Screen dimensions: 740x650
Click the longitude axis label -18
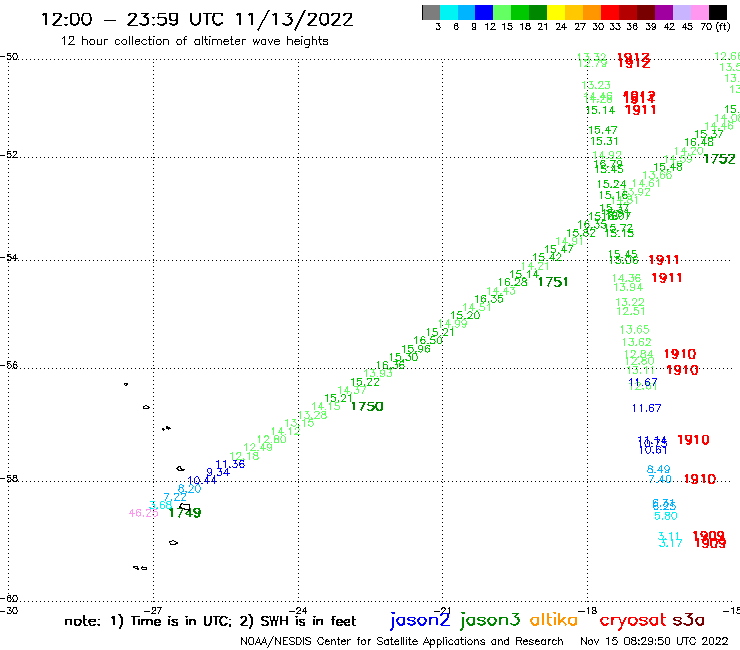[x=588, y=610]
